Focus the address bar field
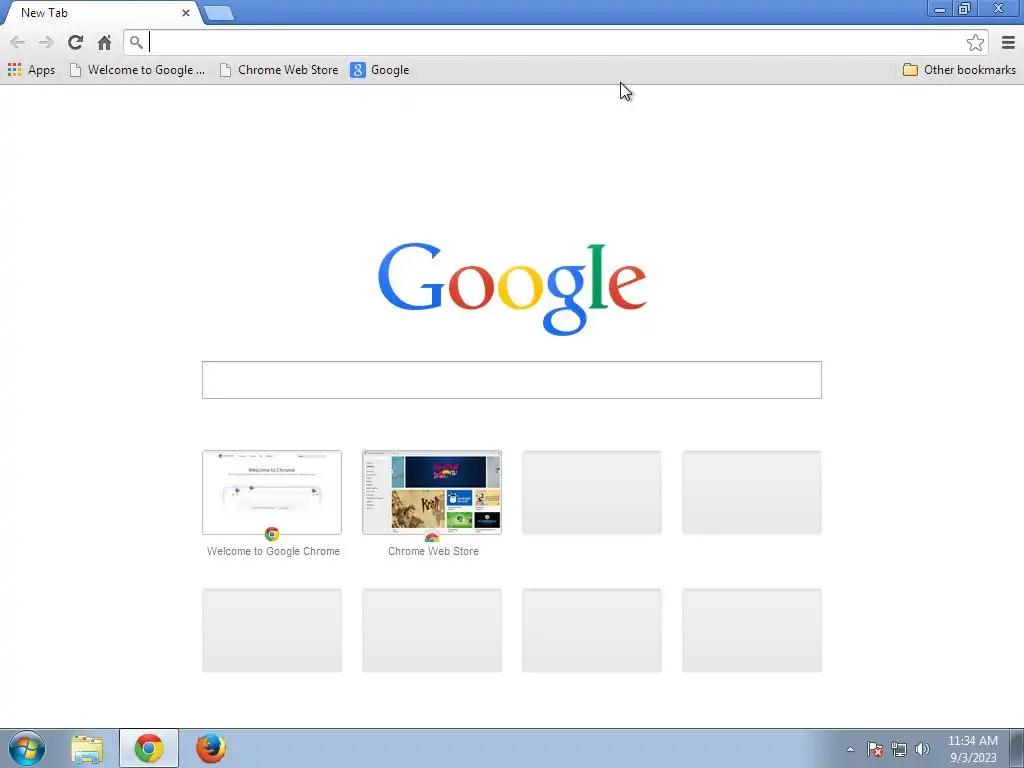Screen dimensions: 1024x768 (555, 42)
